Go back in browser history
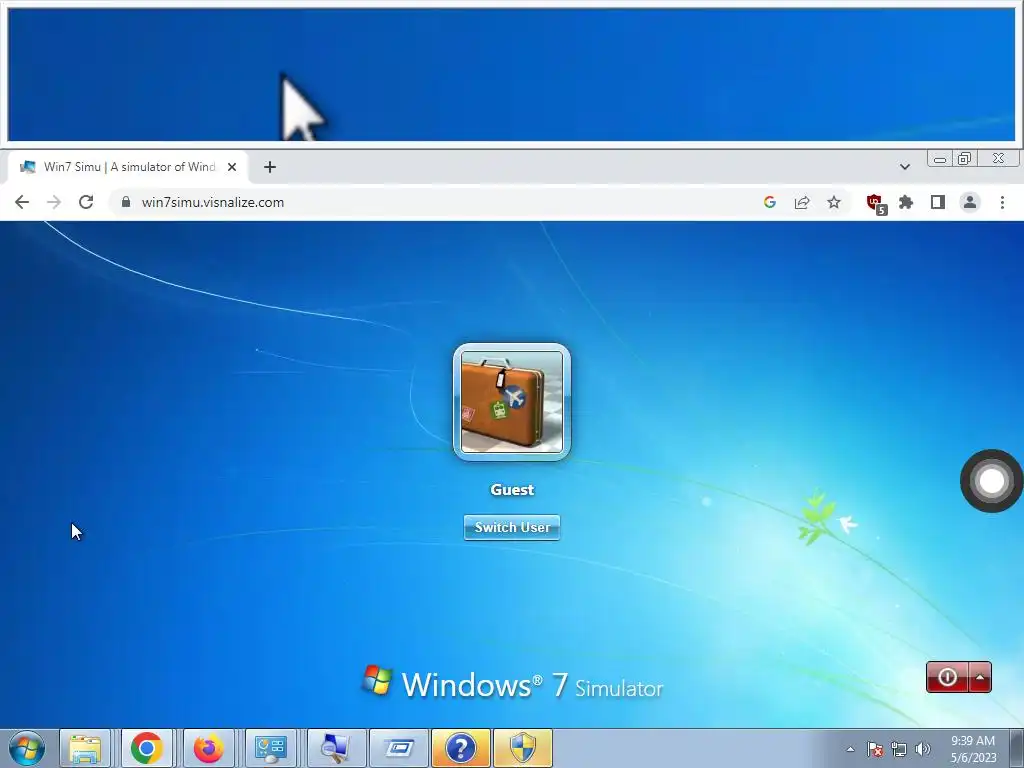This screenshot has height=768, width=1024. (22, 202)
